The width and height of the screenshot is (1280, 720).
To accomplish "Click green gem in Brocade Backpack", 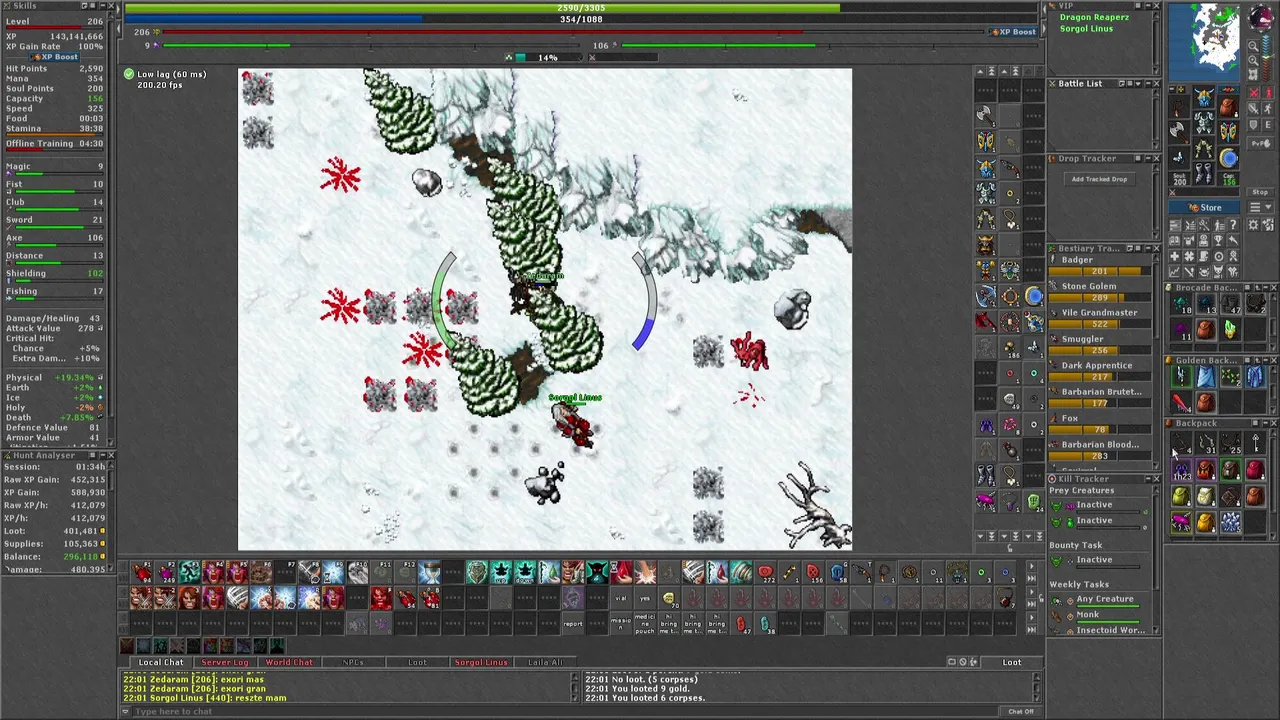I will click(x=1230, y=329).
